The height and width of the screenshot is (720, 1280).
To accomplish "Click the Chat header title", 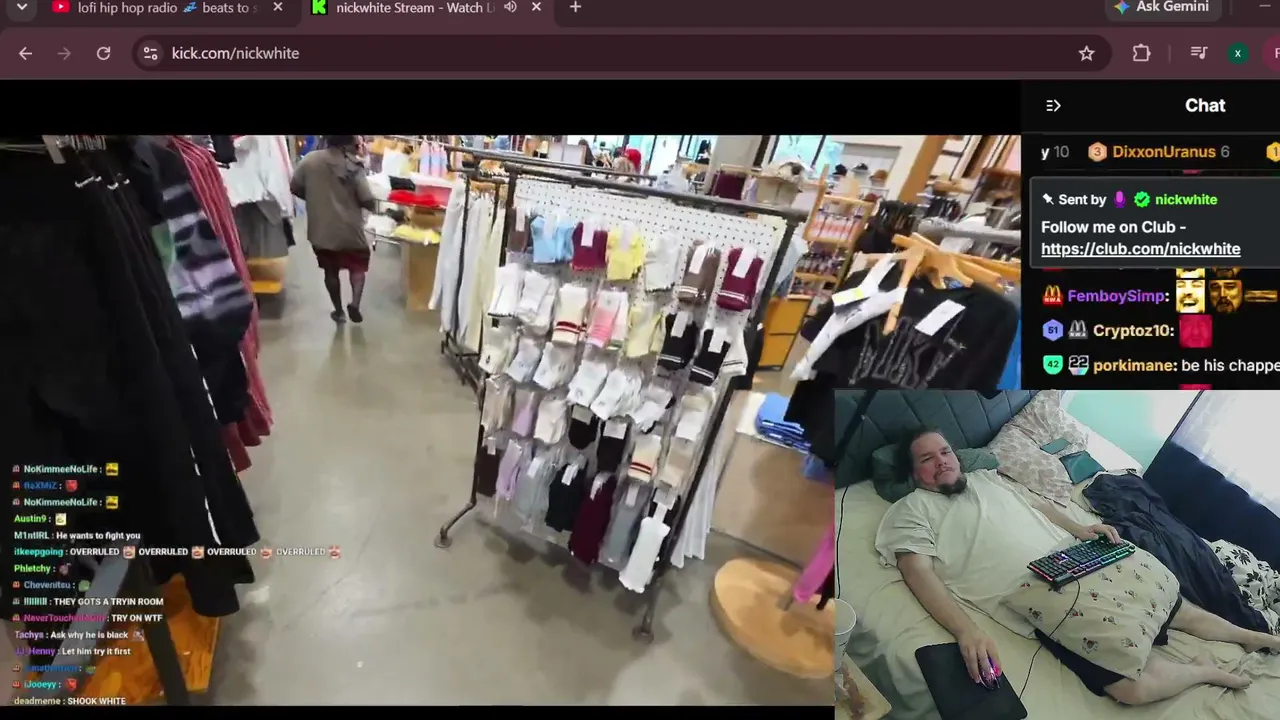I will pyautogui.click(x=1205, y=105).
